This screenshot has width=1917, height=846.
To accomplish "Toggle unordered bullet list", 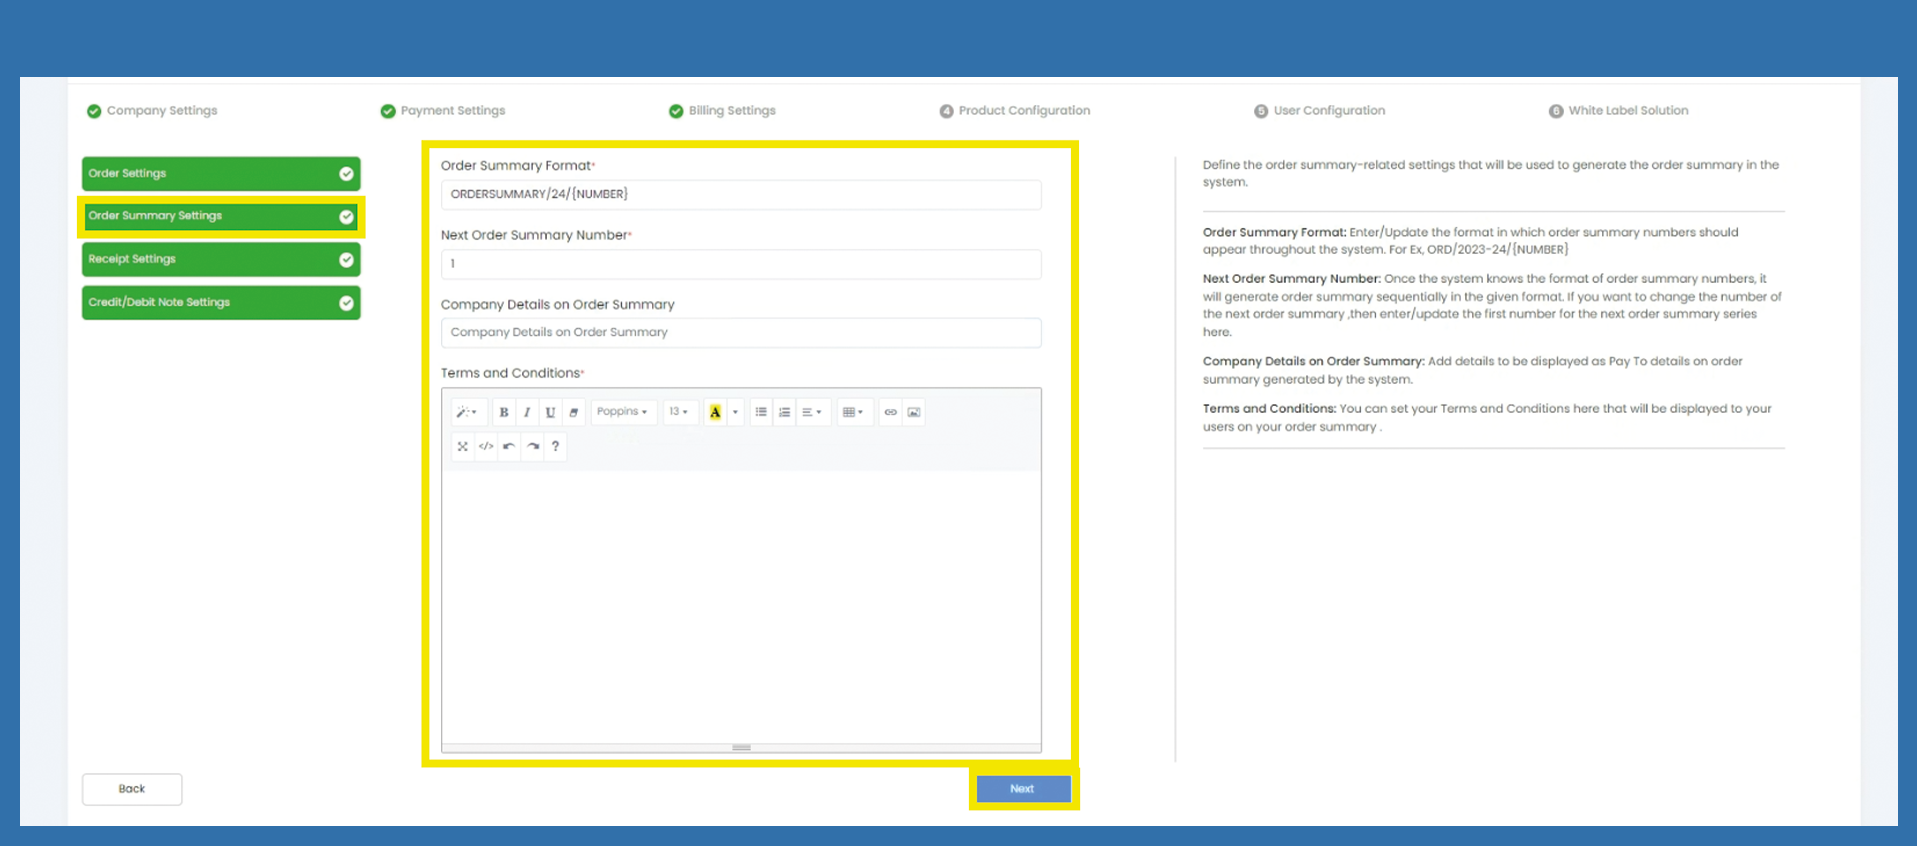I will pos(761,412).
